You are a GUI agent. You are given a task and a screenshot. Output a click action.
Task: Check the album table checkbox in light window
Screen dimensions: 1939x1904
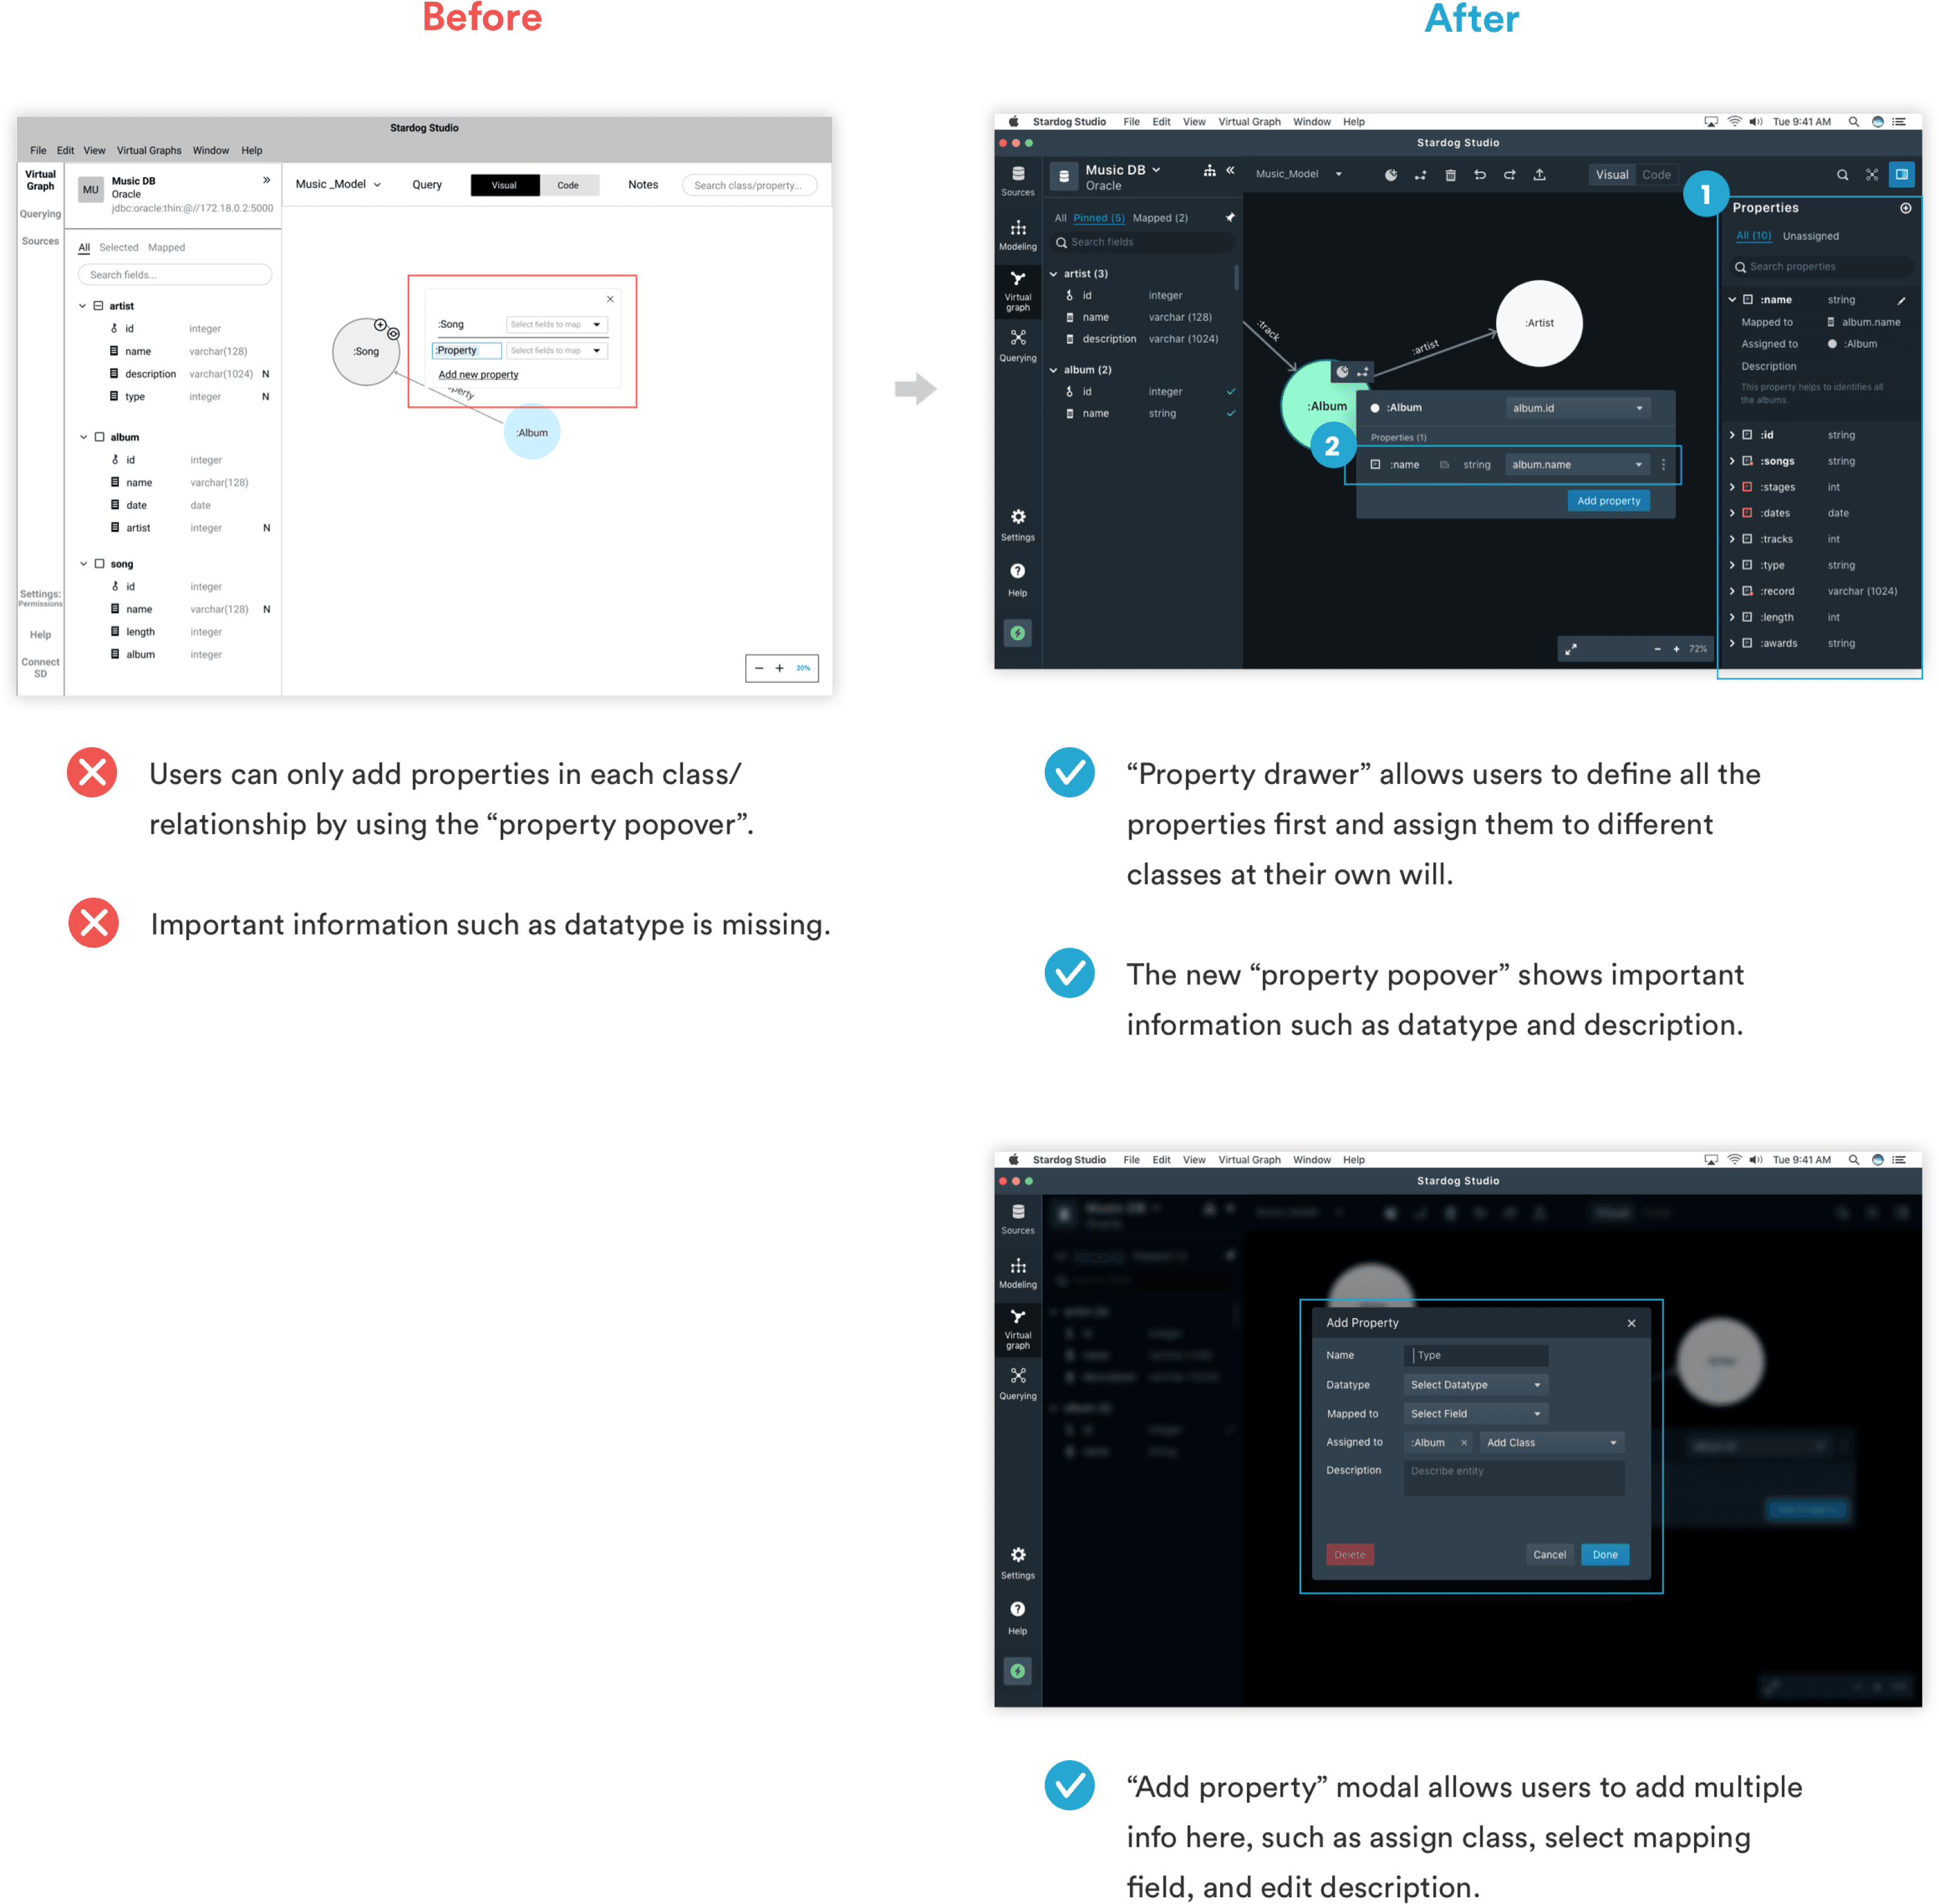pyautogui.click(x=99, y=437)
